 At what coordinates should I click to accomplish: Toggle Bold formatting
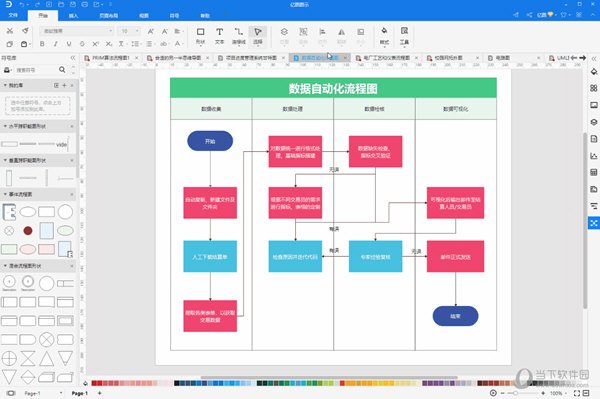[x=42, y=44]
